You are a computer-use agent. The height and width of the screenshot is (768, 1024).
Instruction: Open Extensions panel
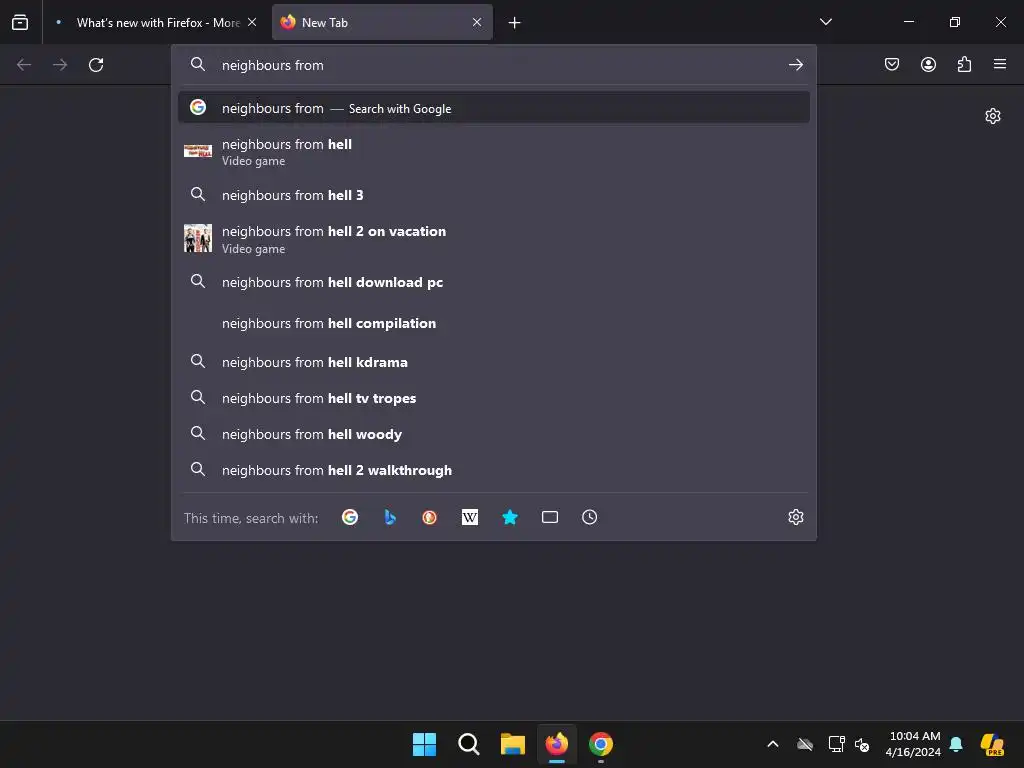coord(964,64)
